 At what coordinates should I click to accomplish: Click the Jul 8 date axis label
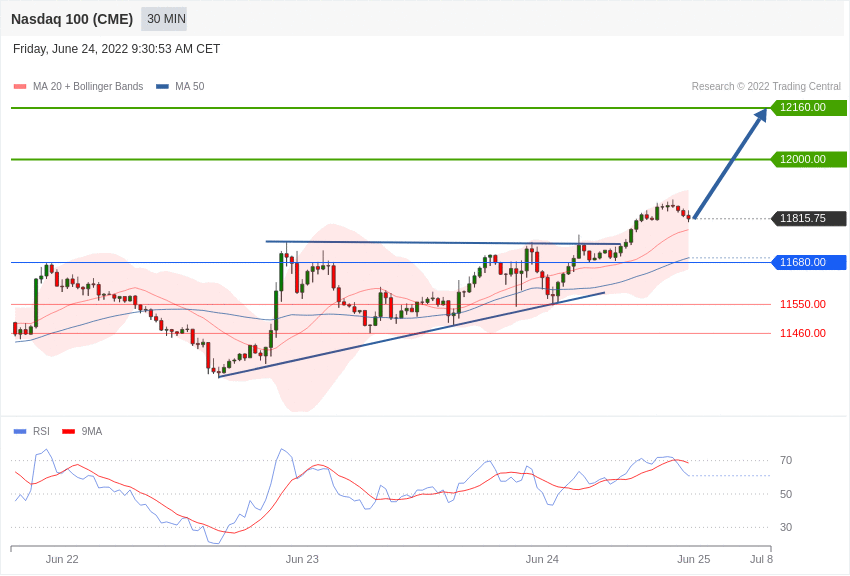click(x=761, y=559)
